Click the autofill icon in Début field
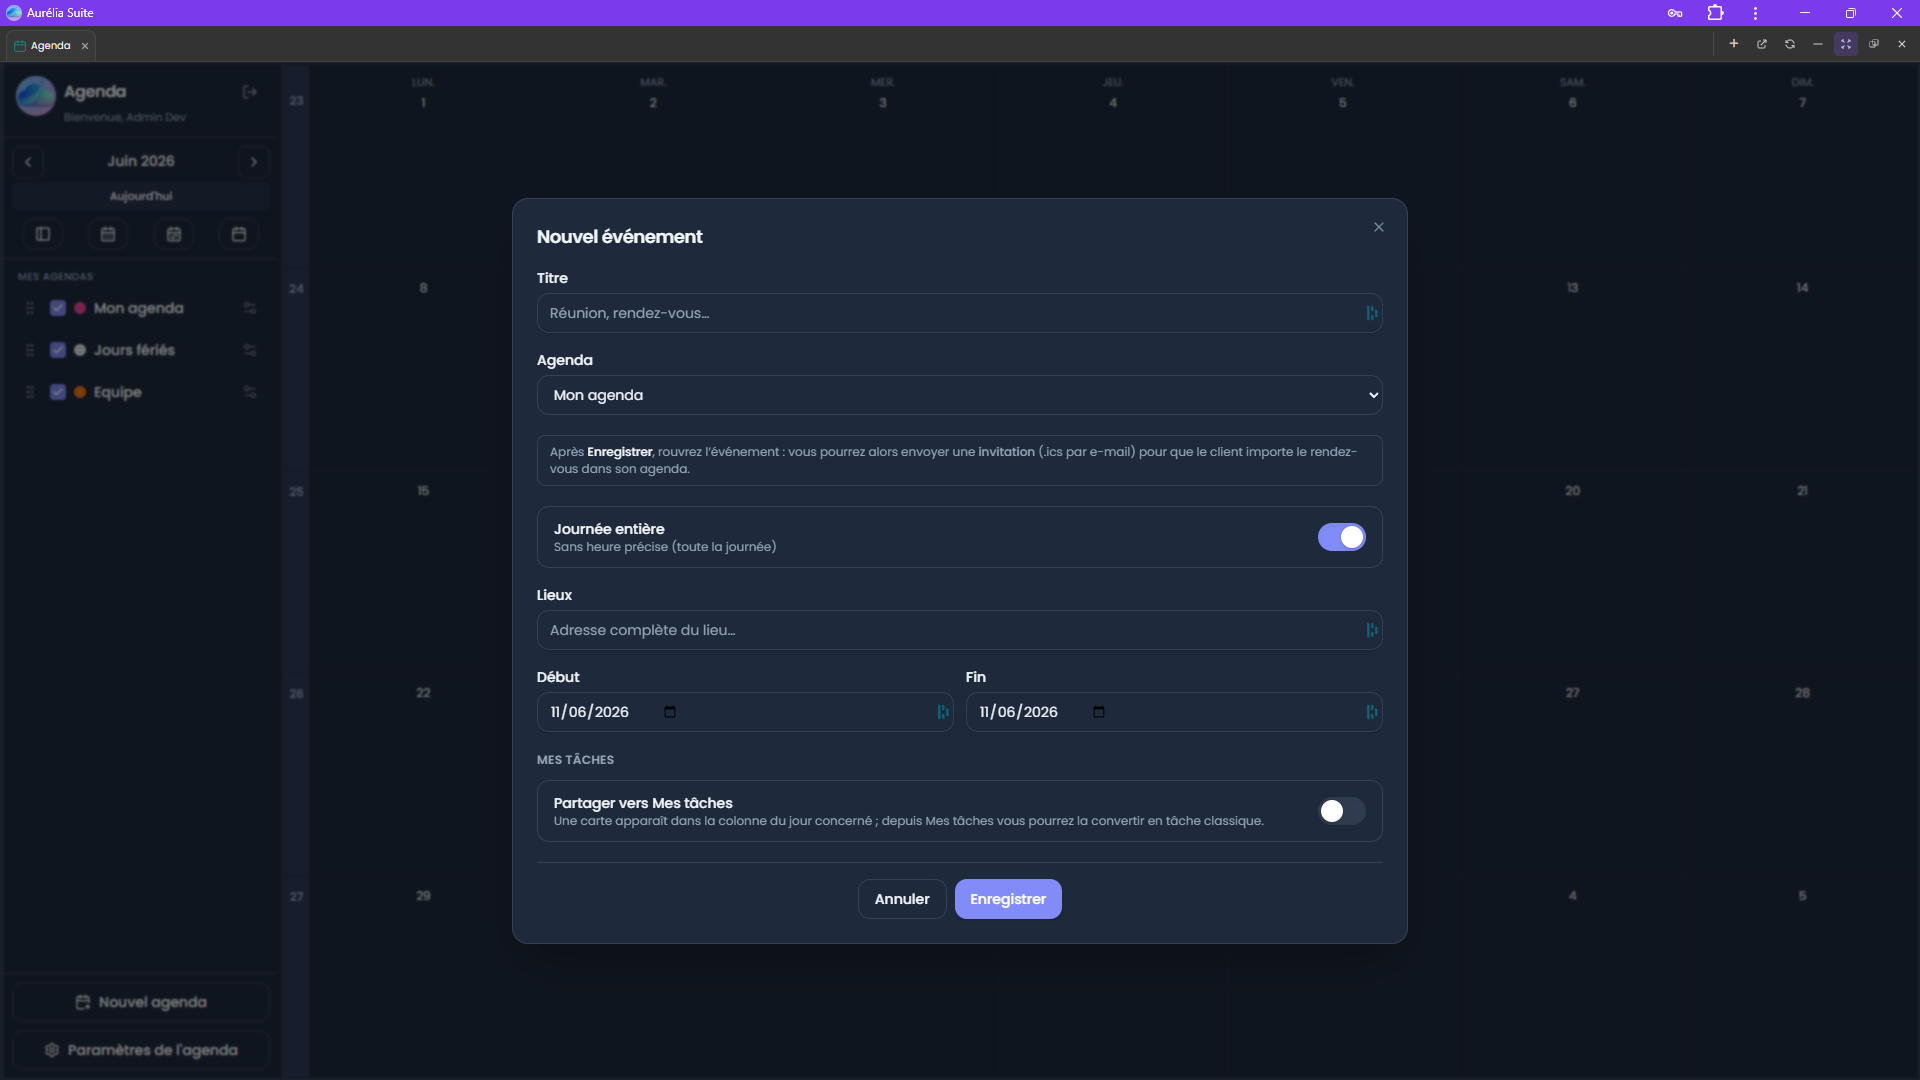This screenshot has height=1080, width=1920. click(x=942, y=712)
